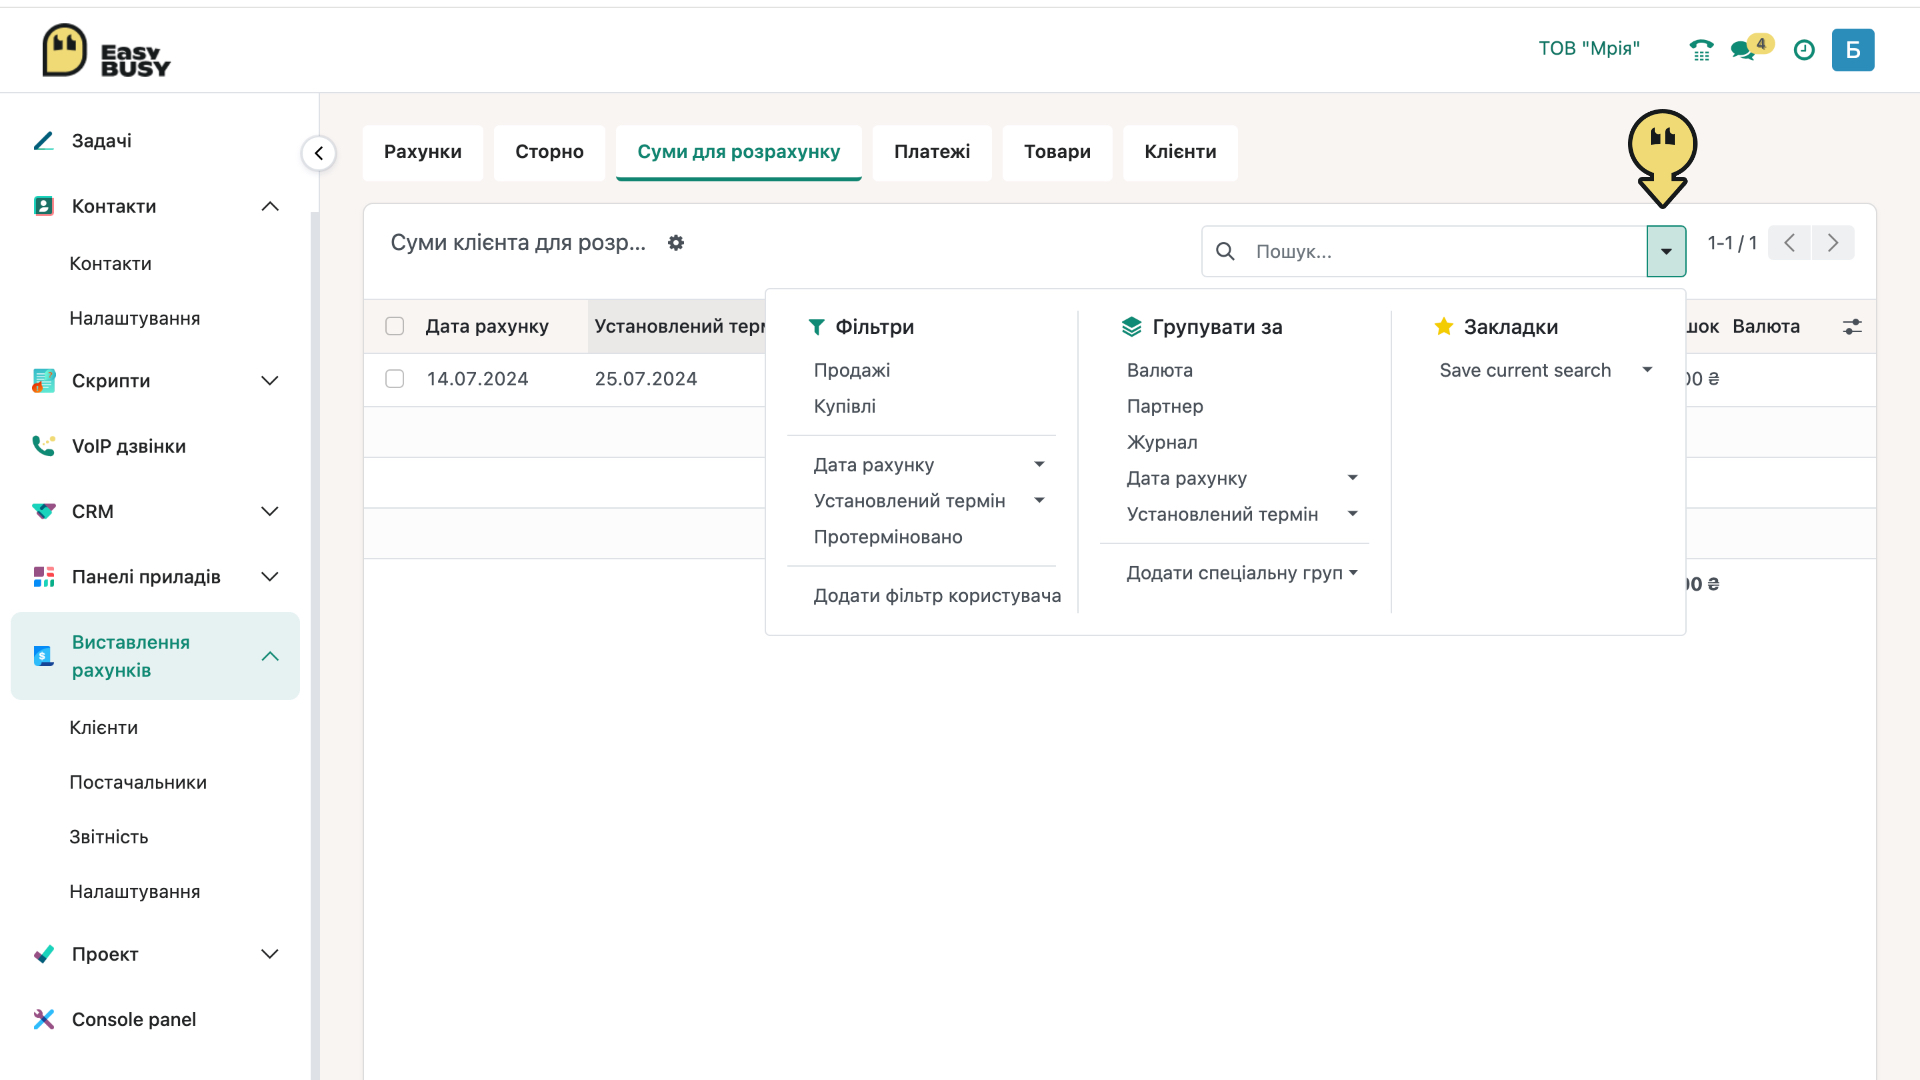The image size is (1920, 1080).
Task: Collapse the Контакти menu section
Action: (270, 206)
